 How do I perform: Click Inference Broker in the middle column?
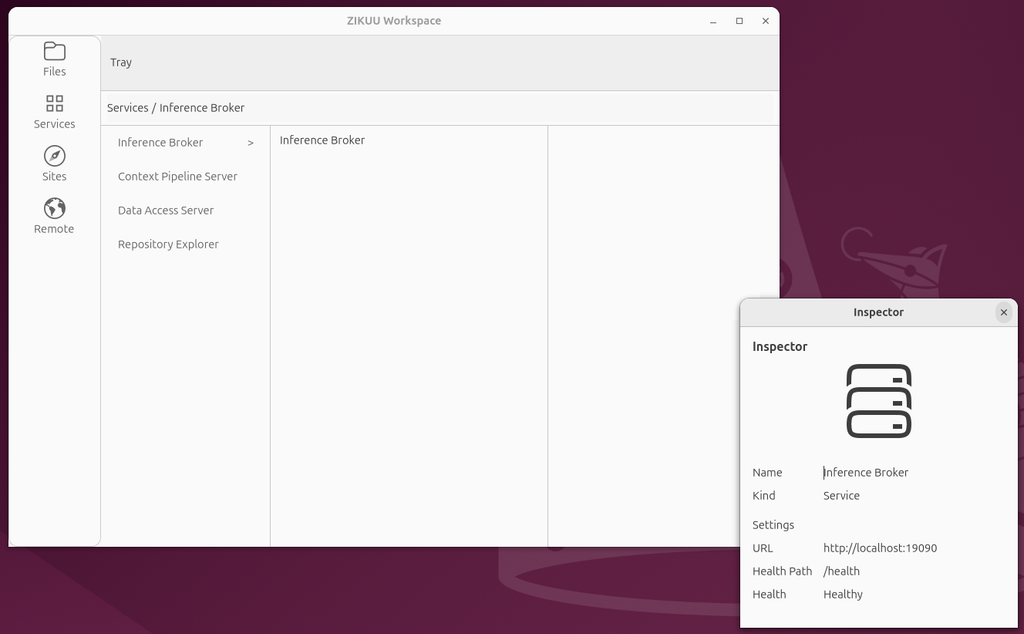coord(322,140)
